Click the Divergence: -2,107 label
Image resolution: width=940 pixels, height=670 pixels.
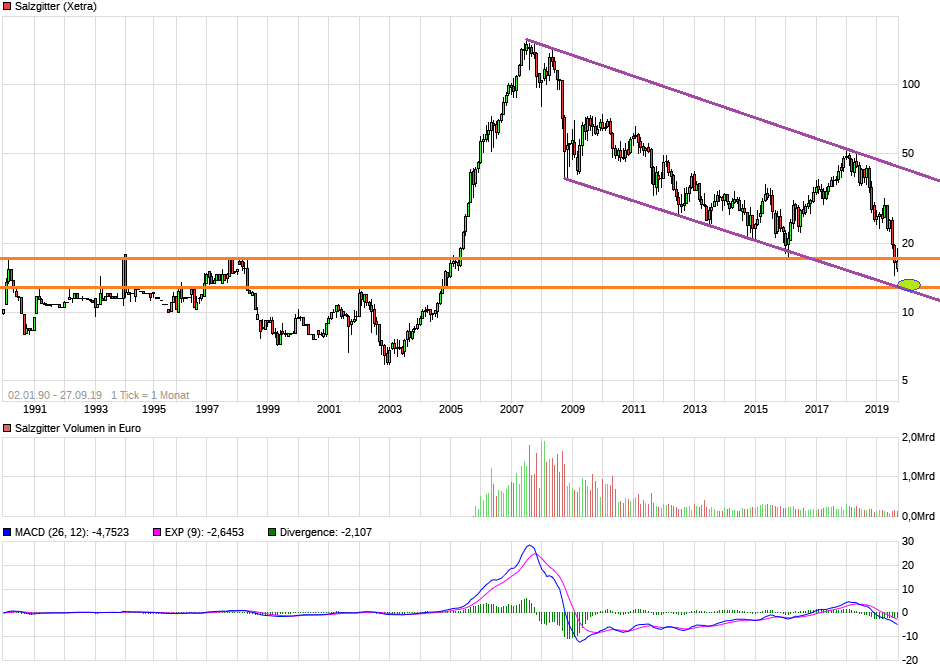(x=325, y=532)
